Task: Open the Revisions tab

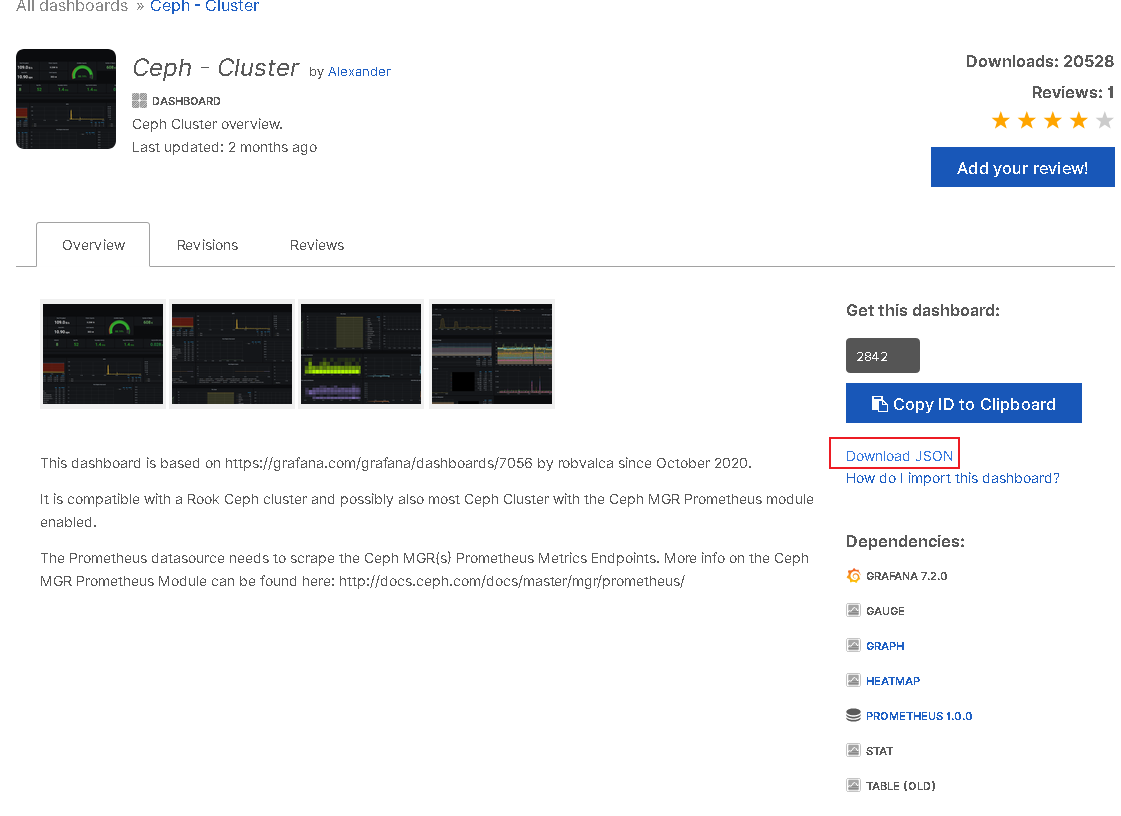Action: coord(207,245)
